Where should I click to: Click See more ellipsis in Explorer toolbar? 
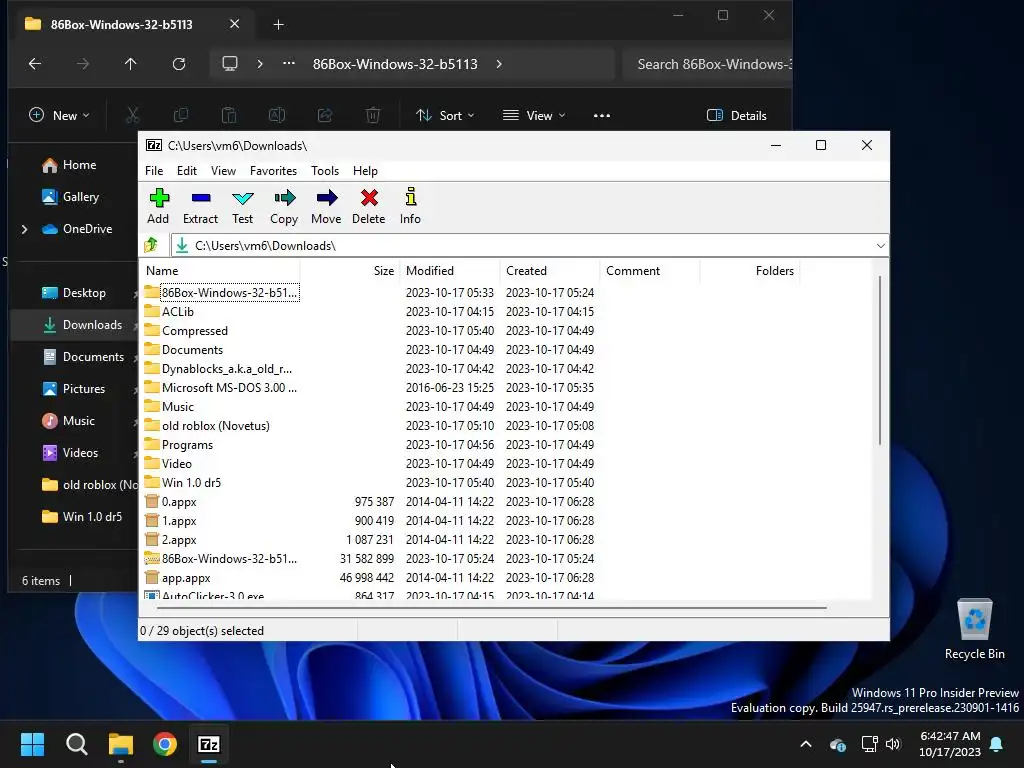pyautogui.click(x=601, y=116)
